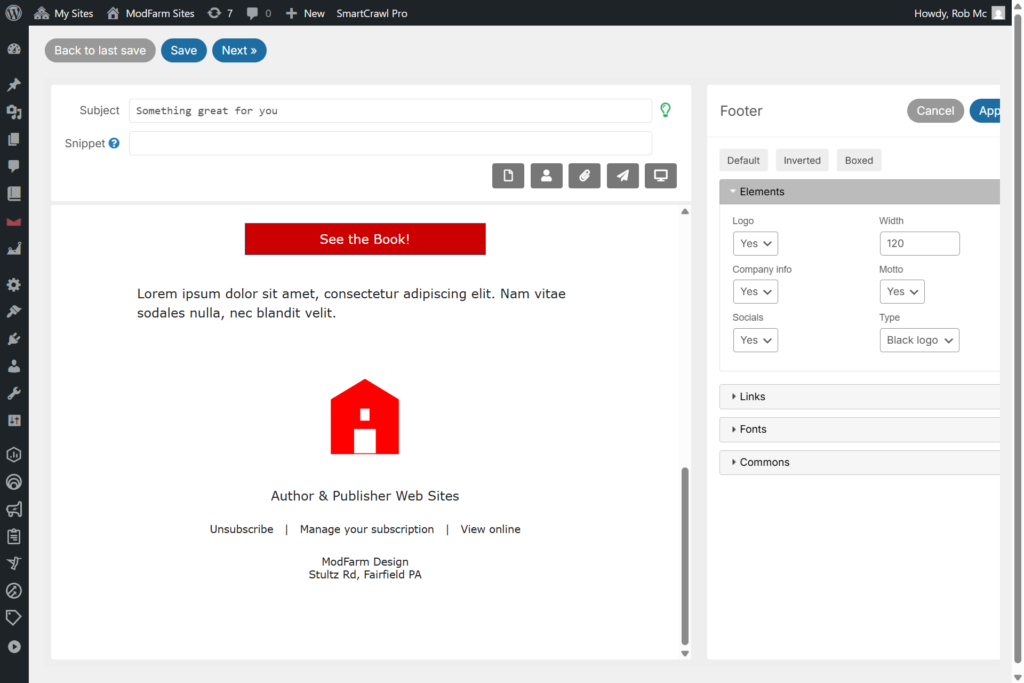Select the Inverted footer style tab

802,160
